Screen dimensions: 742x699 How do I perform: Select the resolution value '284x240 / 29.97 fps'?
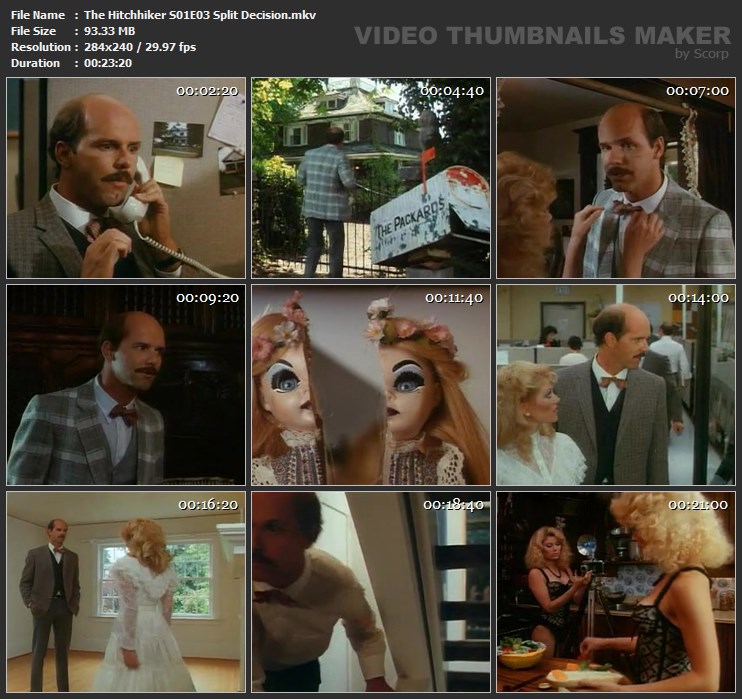click(x=140, y=47)
